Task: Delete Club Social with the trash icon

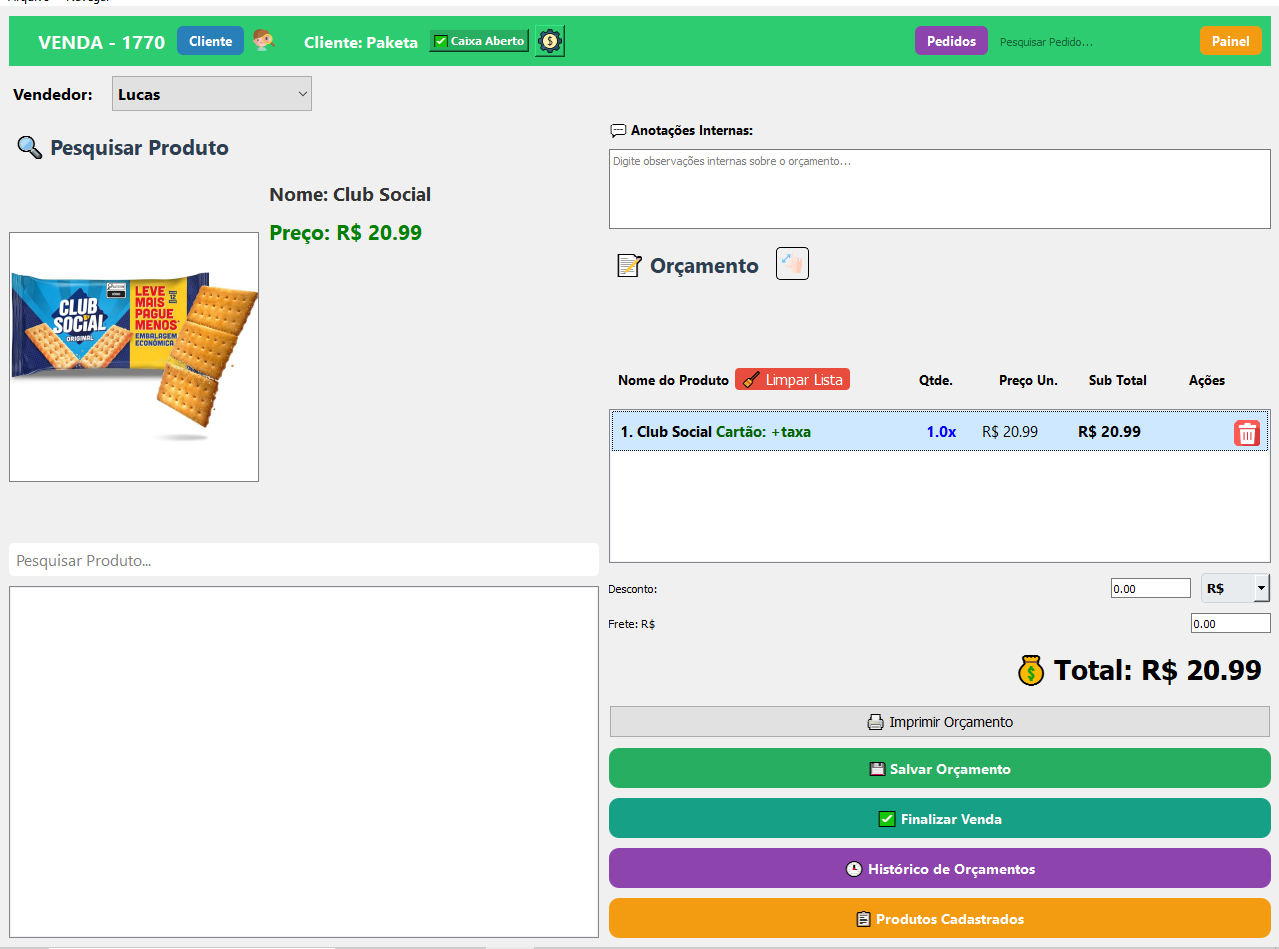Action: pyautogui.click(x=1246, y=432)
